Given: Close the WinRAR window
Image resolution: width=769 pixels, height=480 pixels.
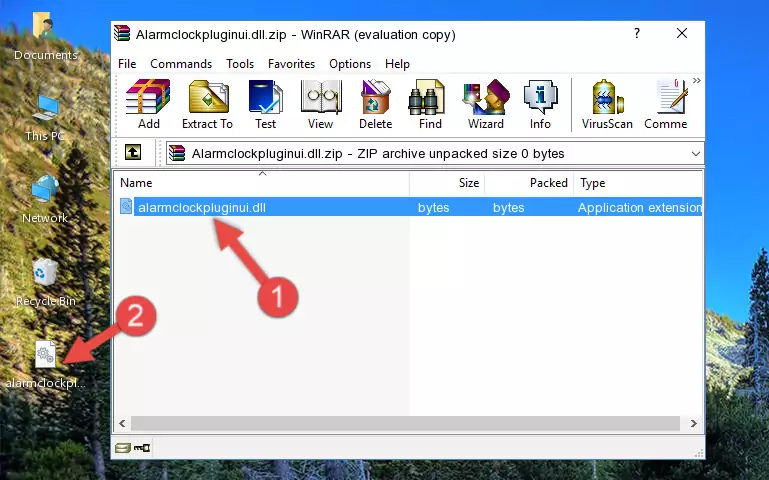Looking at the screenshot, I should pos(682,33).
